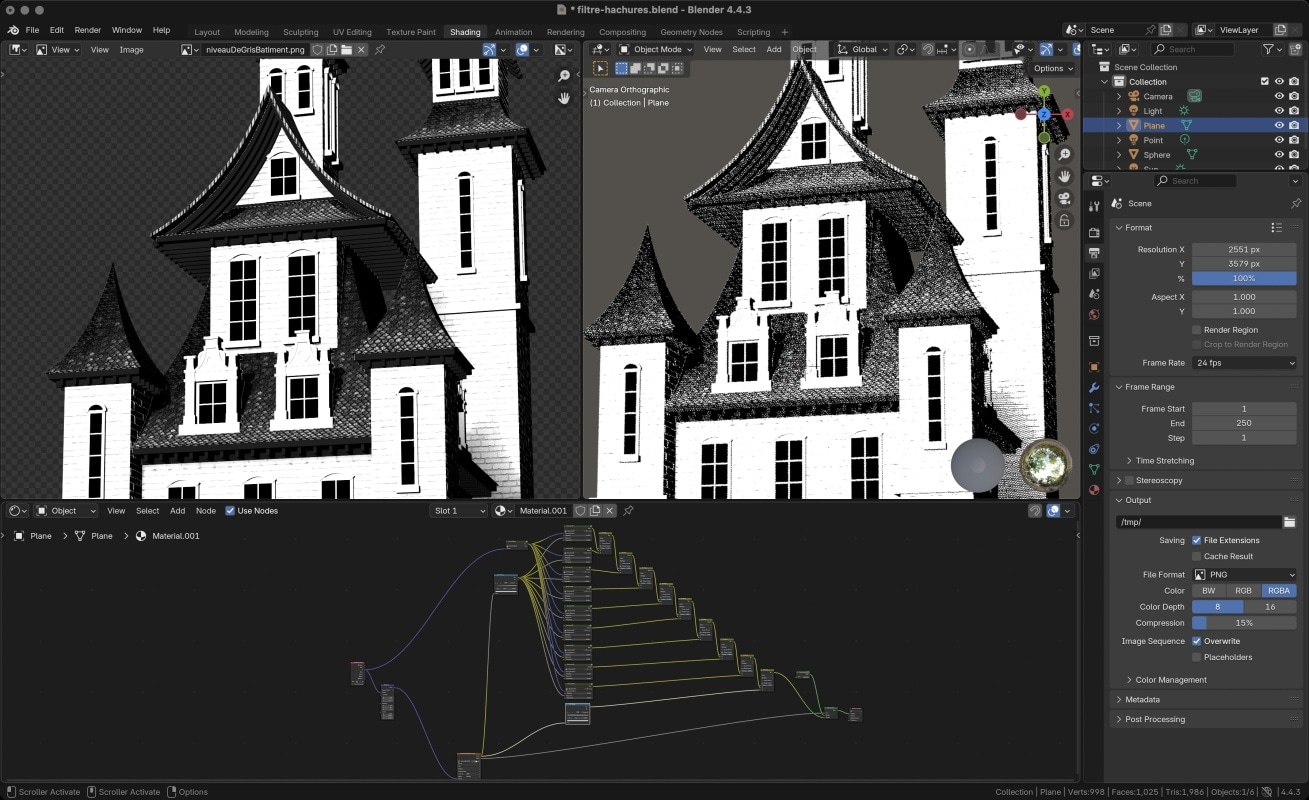Switch to the Compositing workspace tab

pyautogui.click(x=622, y=32)
